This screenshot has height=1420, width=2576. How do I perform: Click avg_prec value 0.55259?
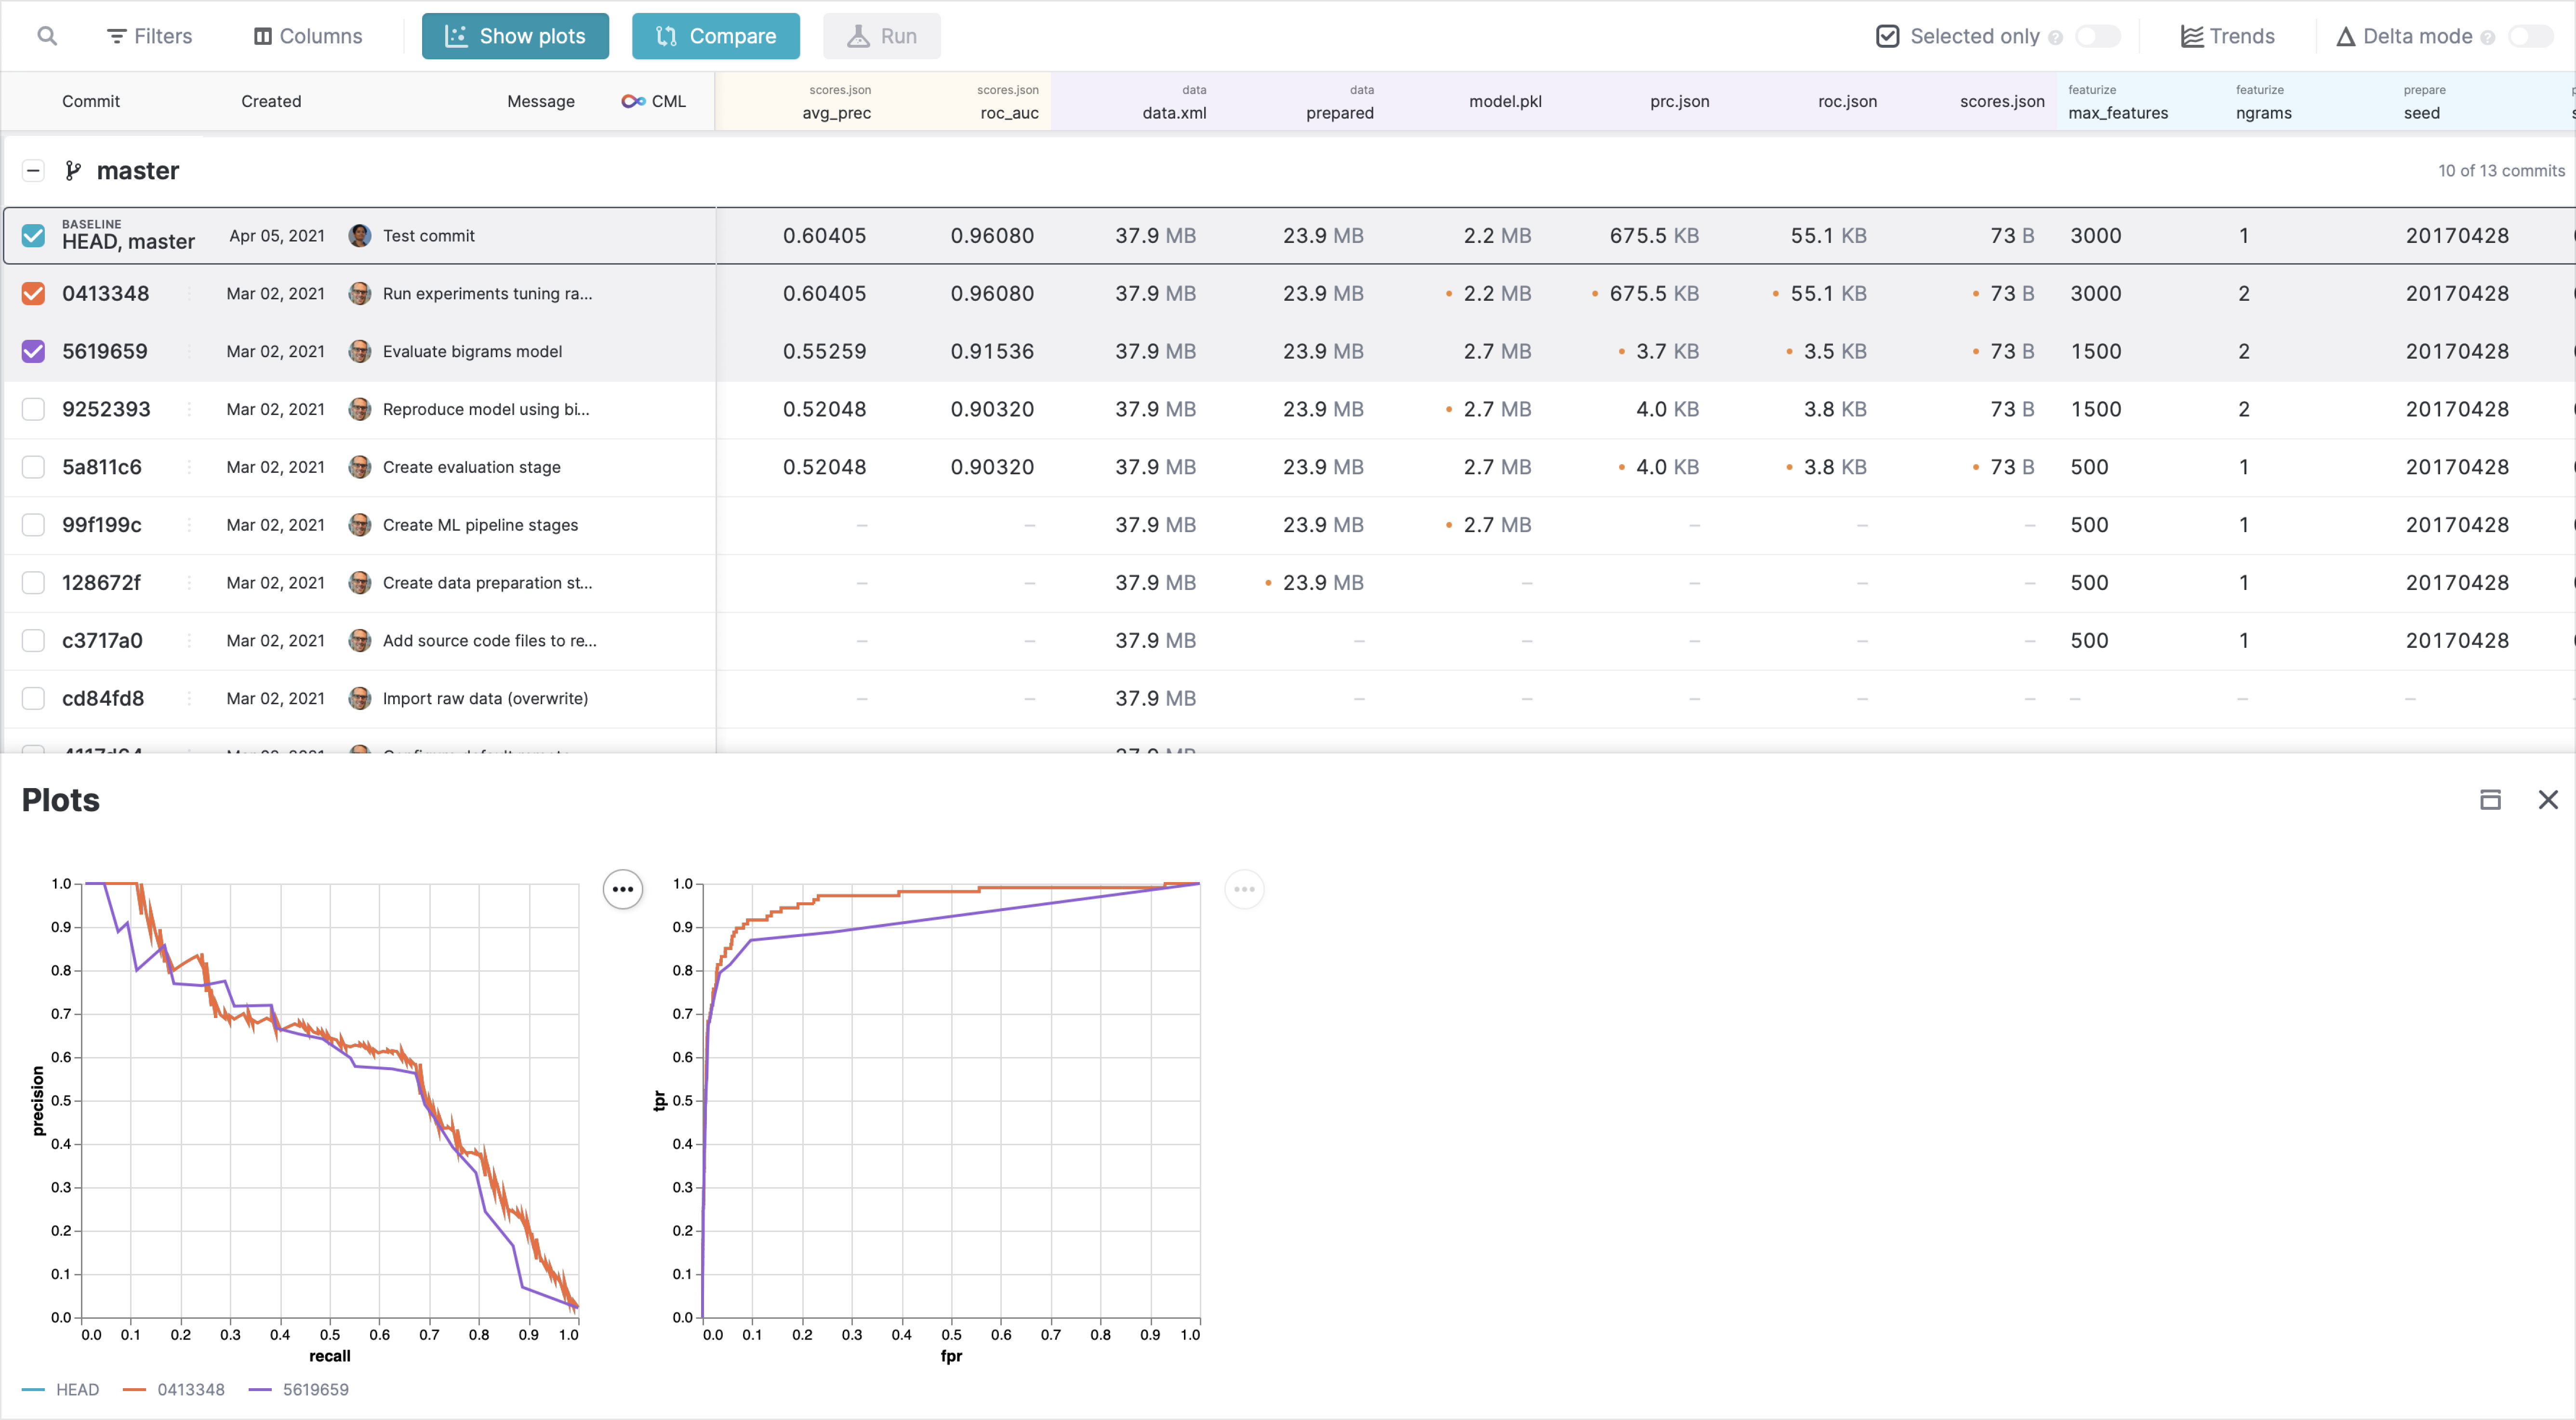(824, 352)
